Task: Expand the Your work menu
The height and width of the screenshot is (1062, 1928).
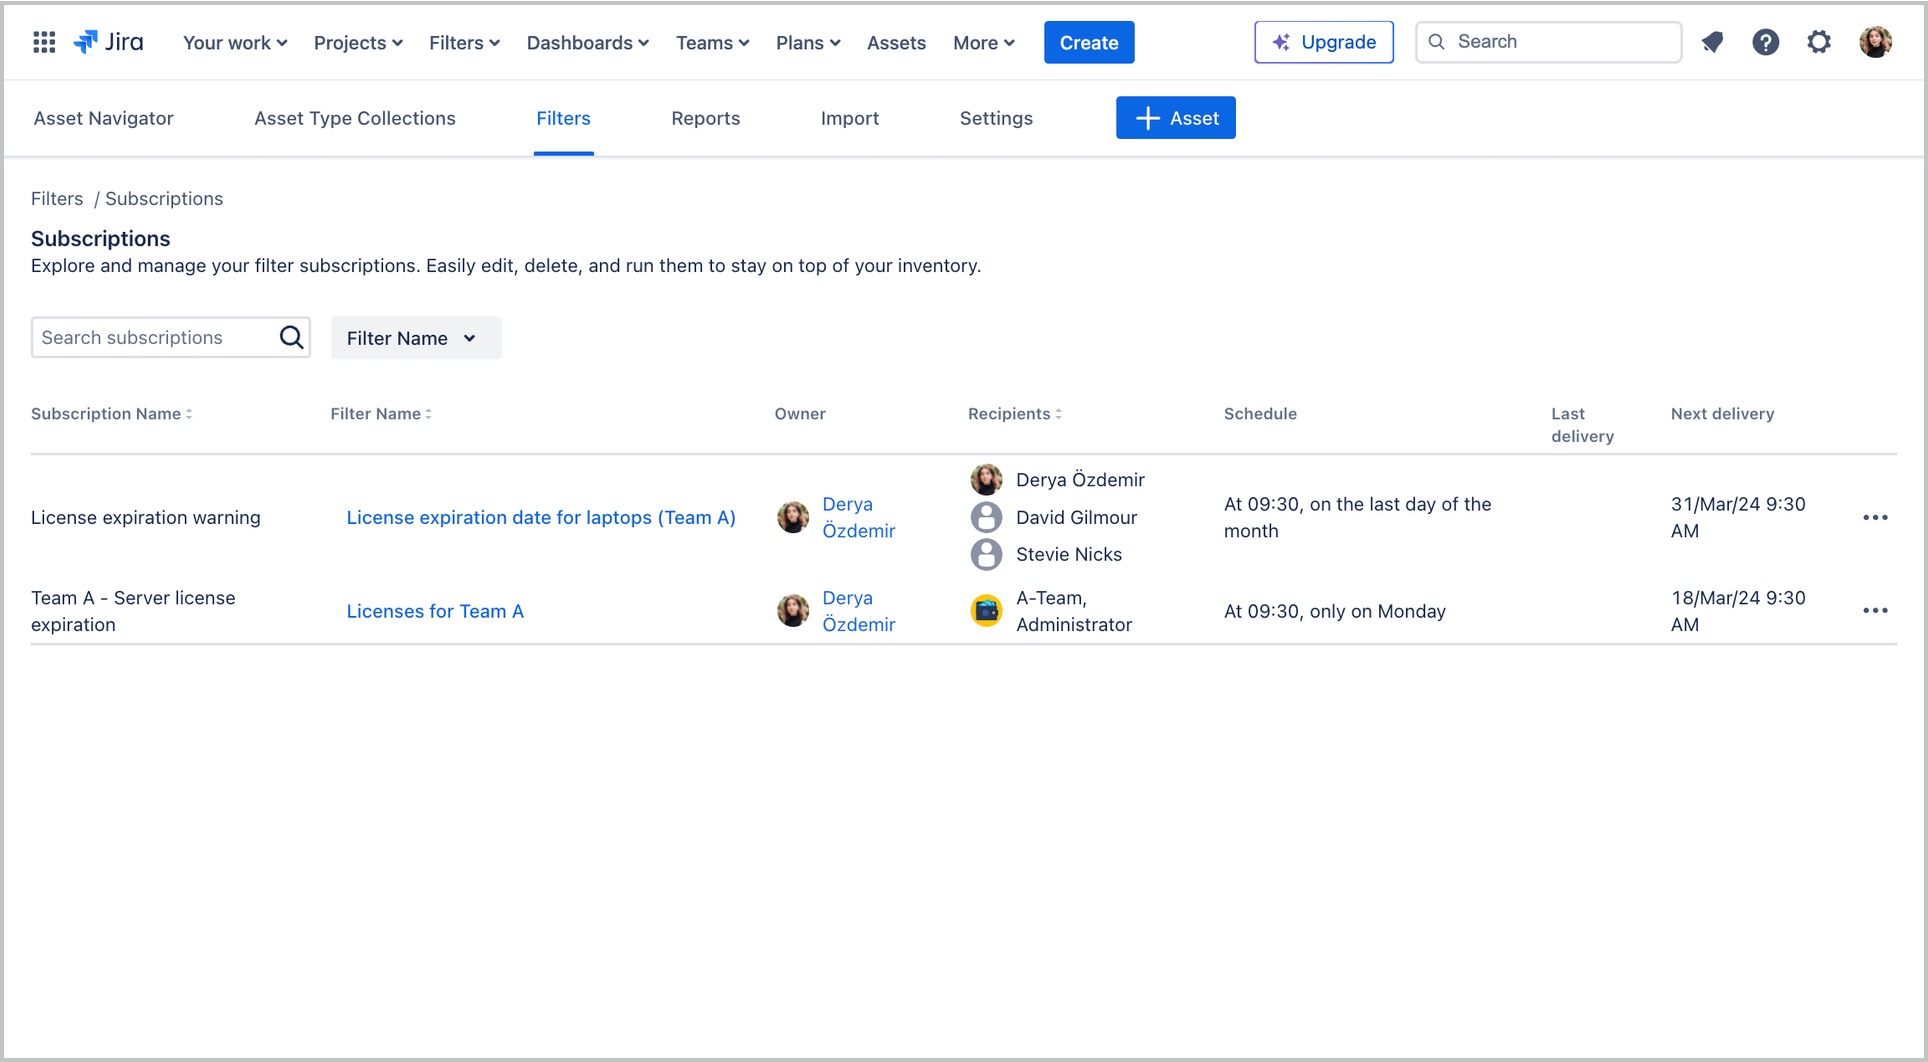Action: 235,43
